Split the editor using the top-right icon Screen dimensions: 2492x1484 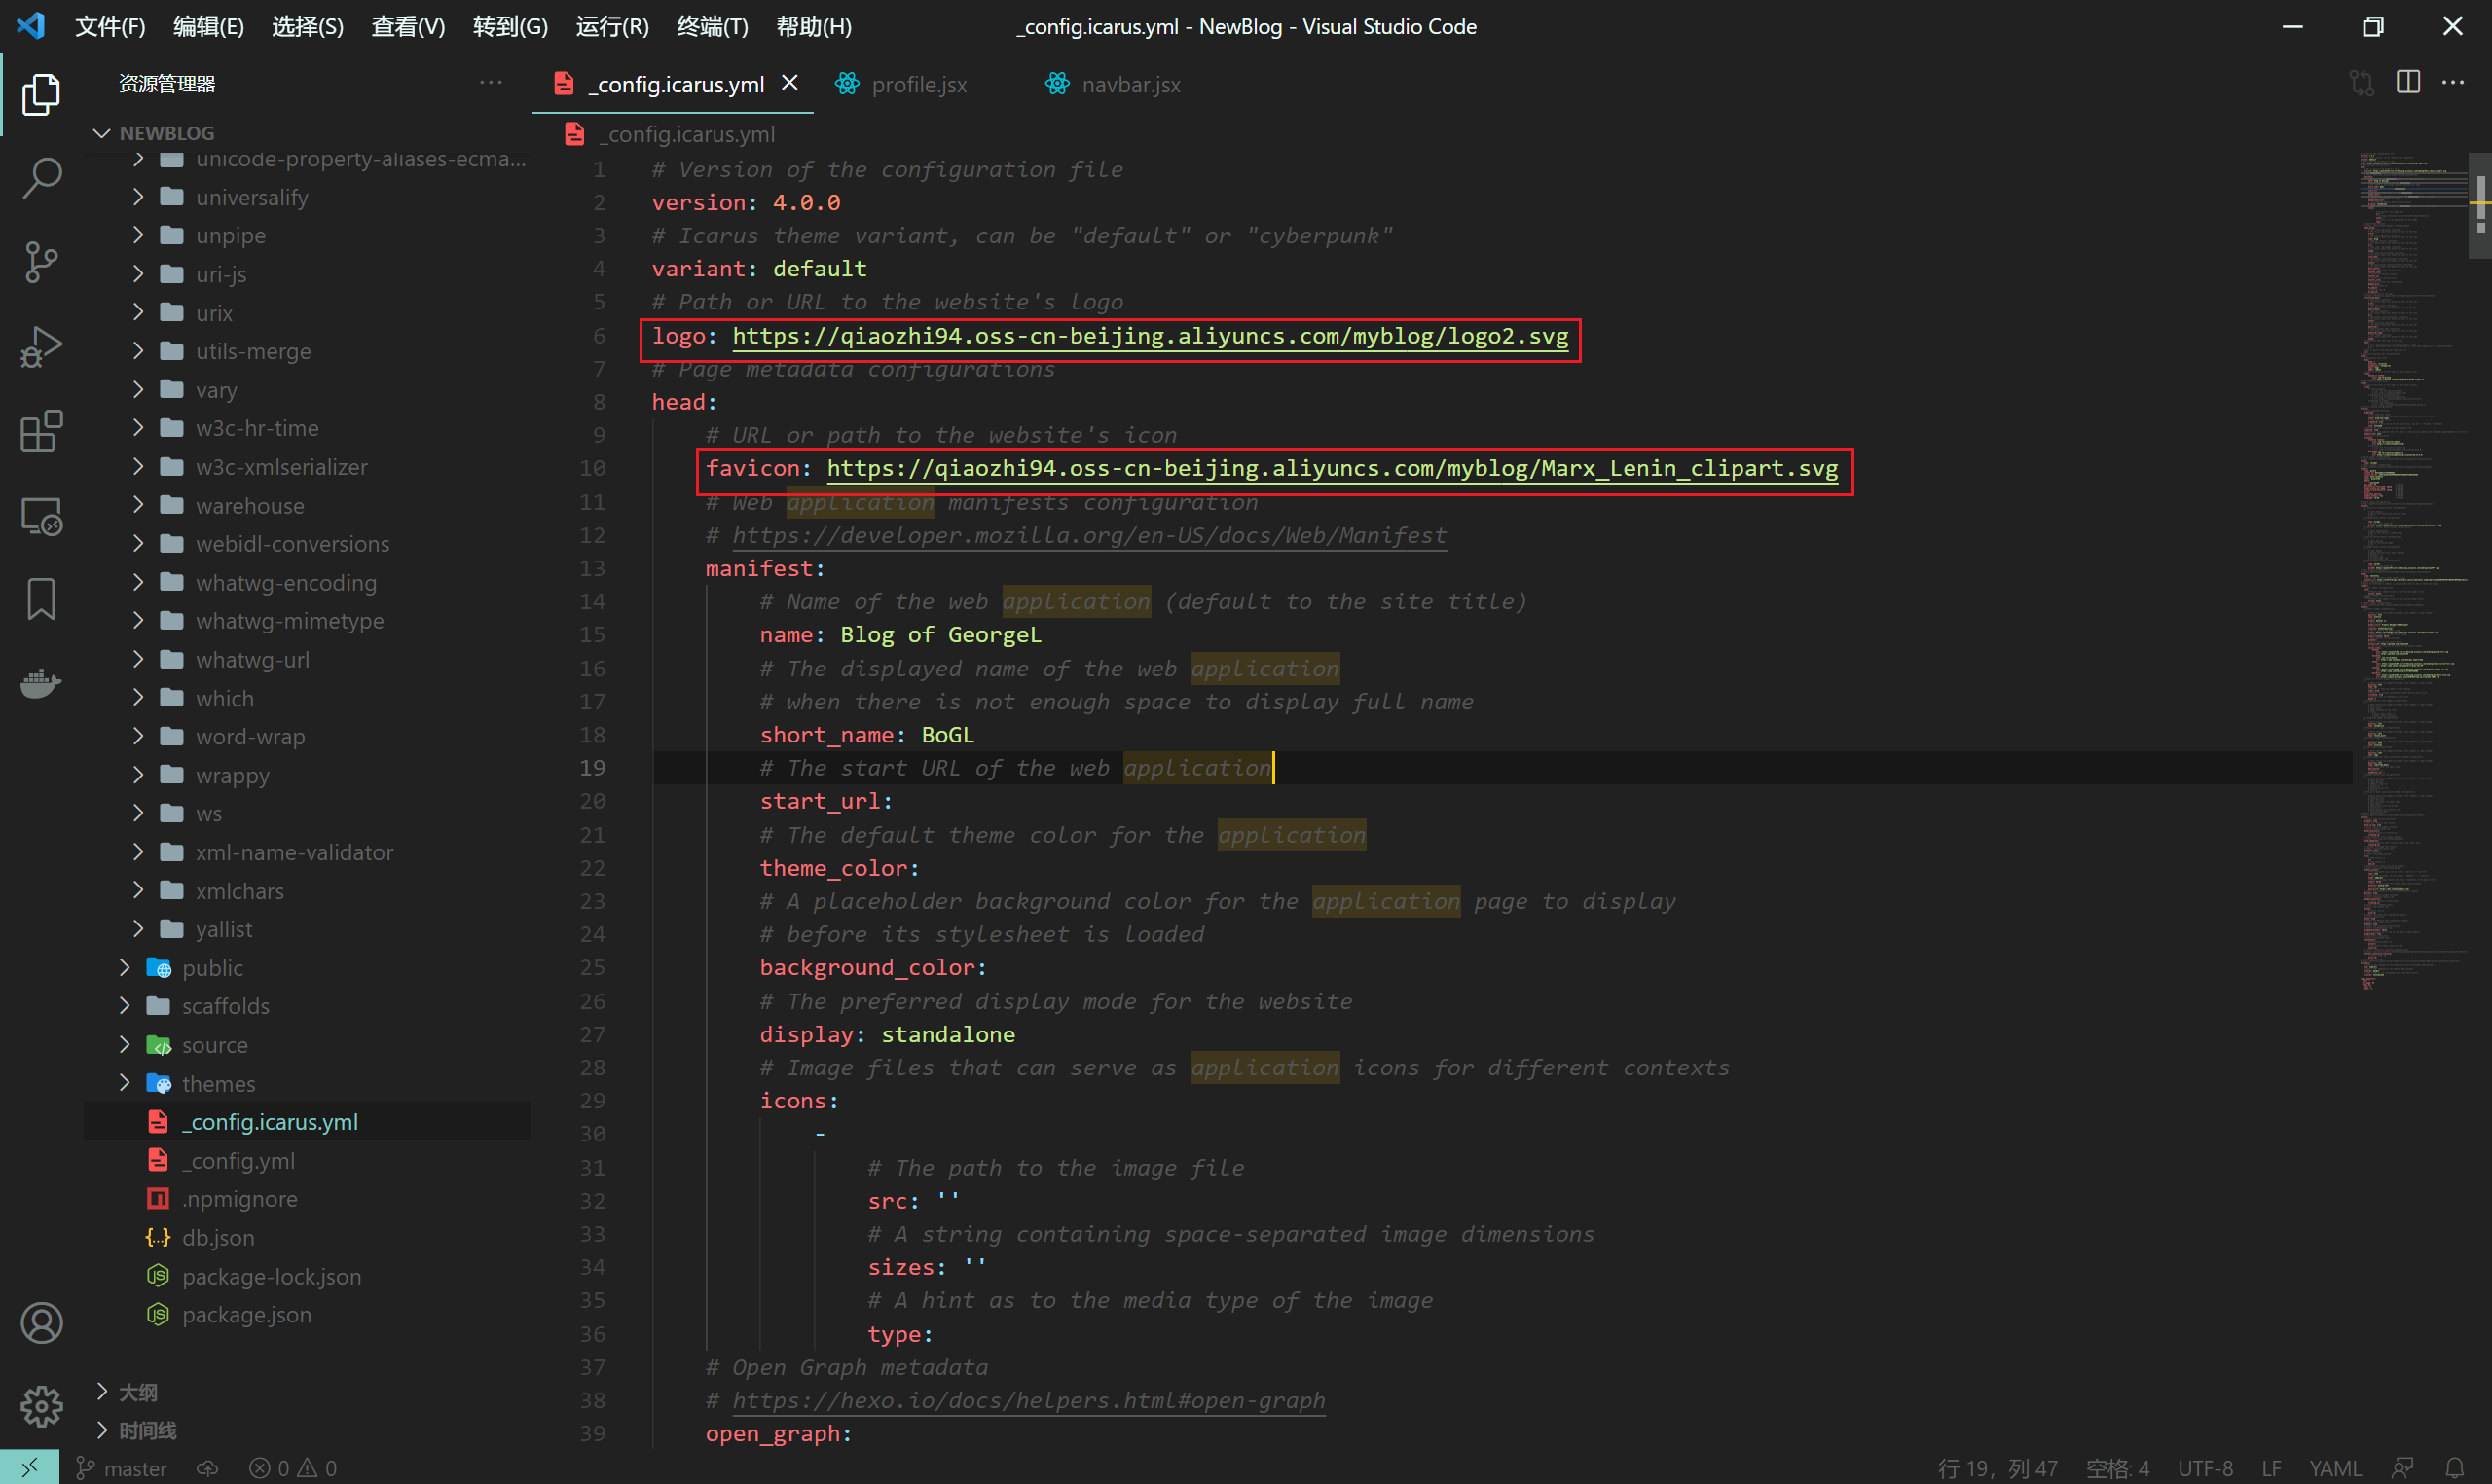[2408, 83]
